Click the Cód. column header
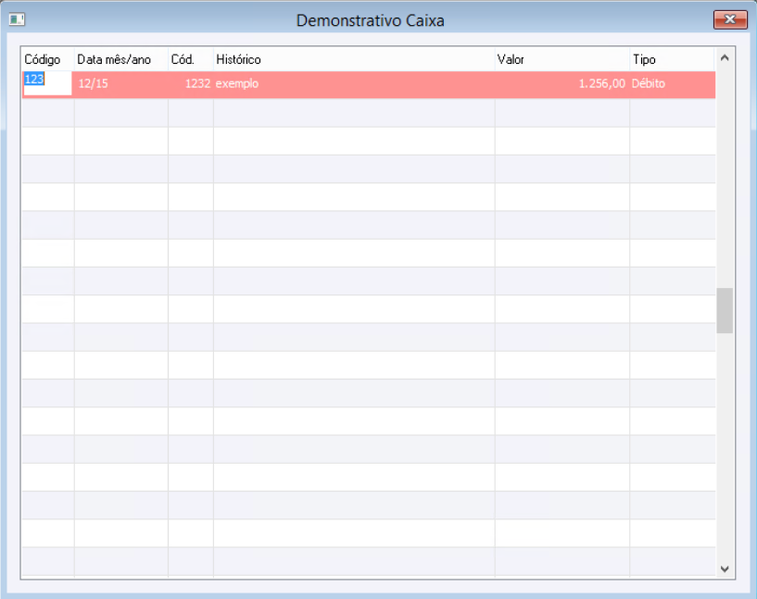 click(191, 59)
